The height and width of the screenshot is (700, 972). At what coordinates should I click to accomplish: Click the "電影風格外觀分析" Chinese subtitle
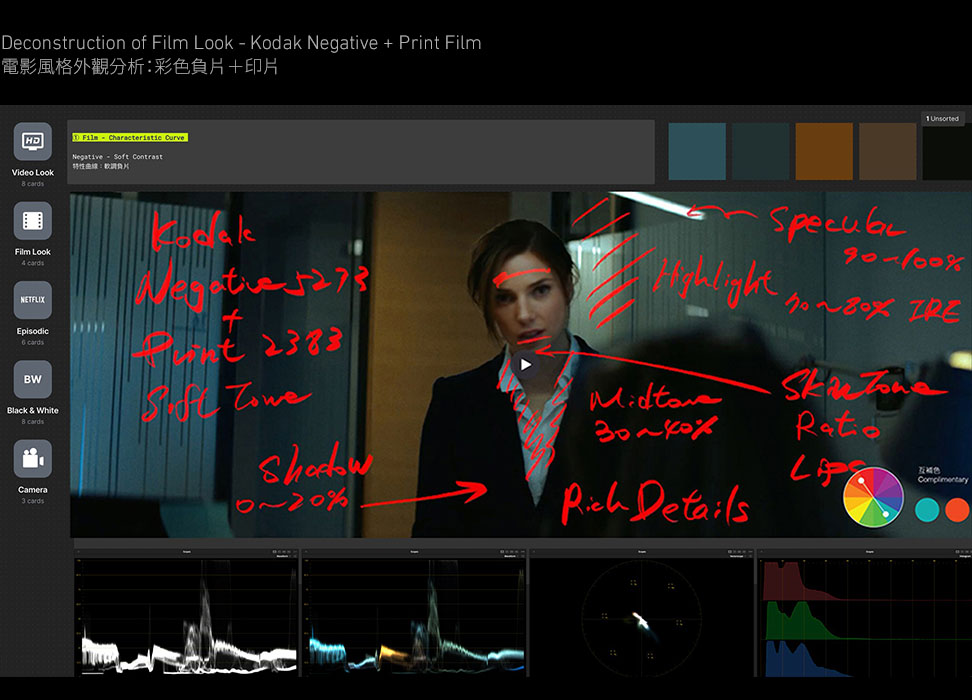tap(73, 66)
